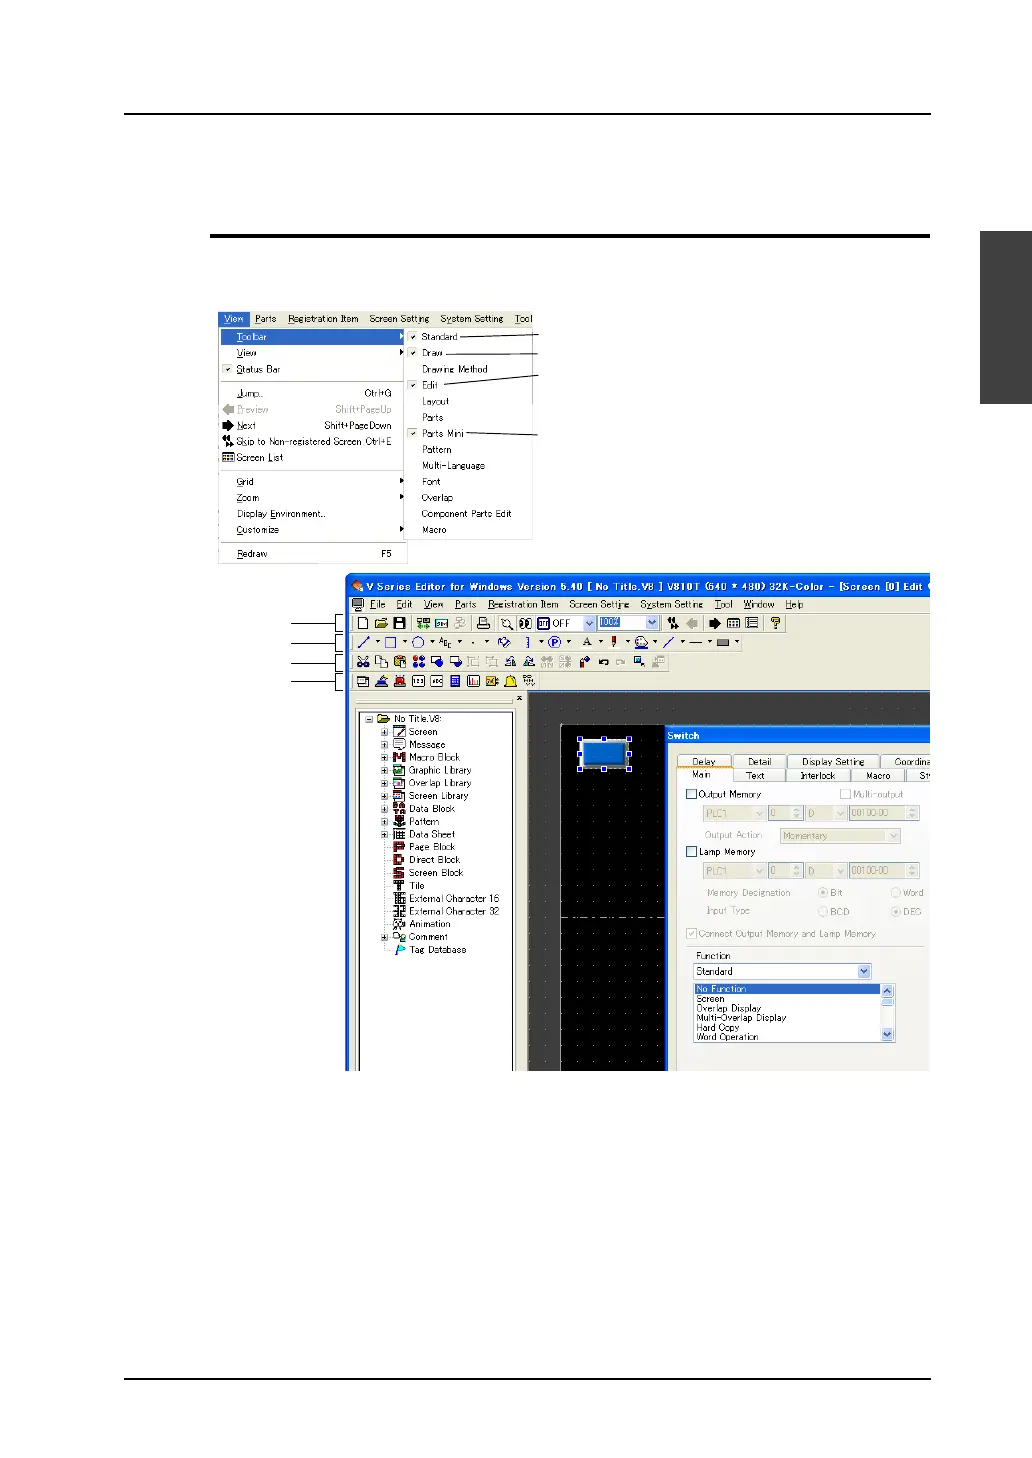Click the New file icon
This screenshot has height=1458, width=1032.
(x=363, y=623)
